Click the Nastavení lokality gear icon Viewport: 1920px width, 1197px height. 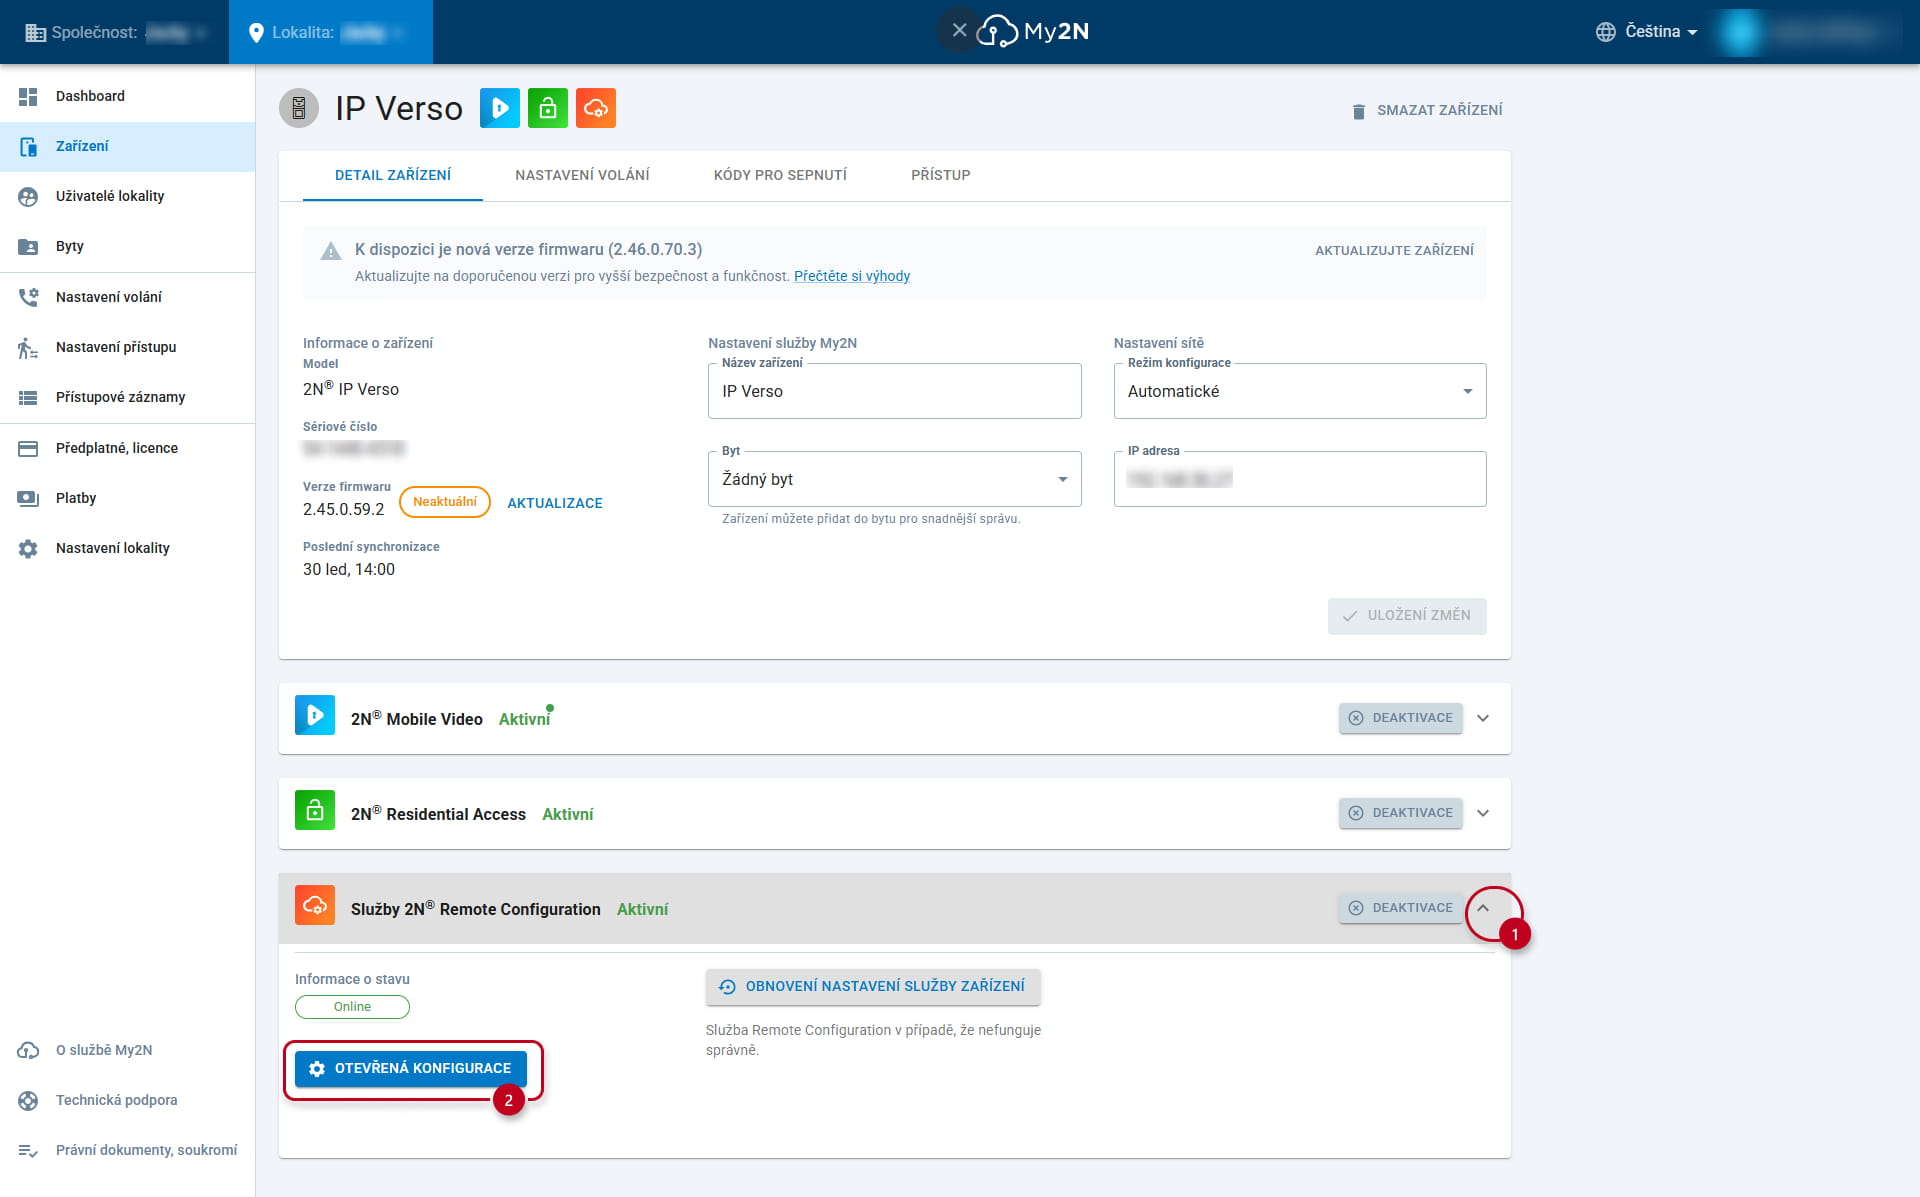pos(28,548)
